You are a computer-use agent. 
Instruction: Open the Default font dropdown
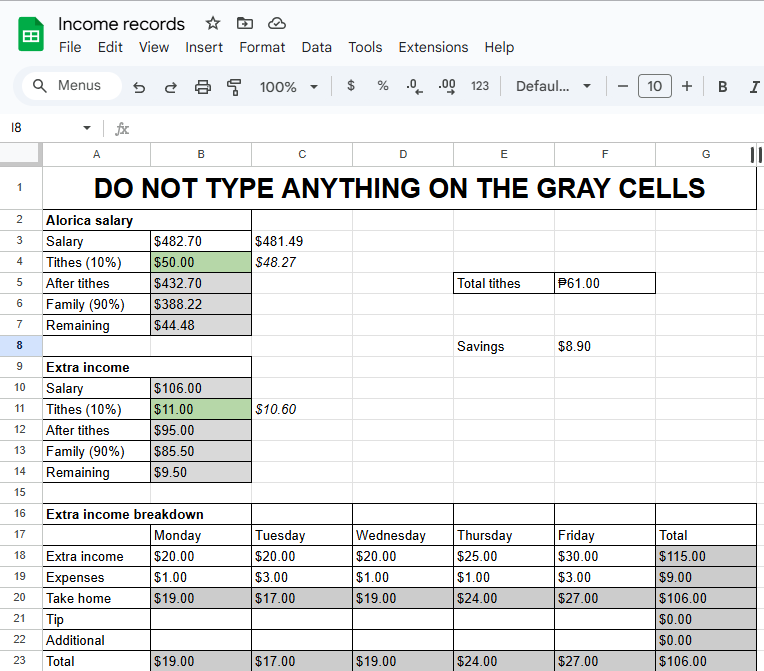point(554,87)
